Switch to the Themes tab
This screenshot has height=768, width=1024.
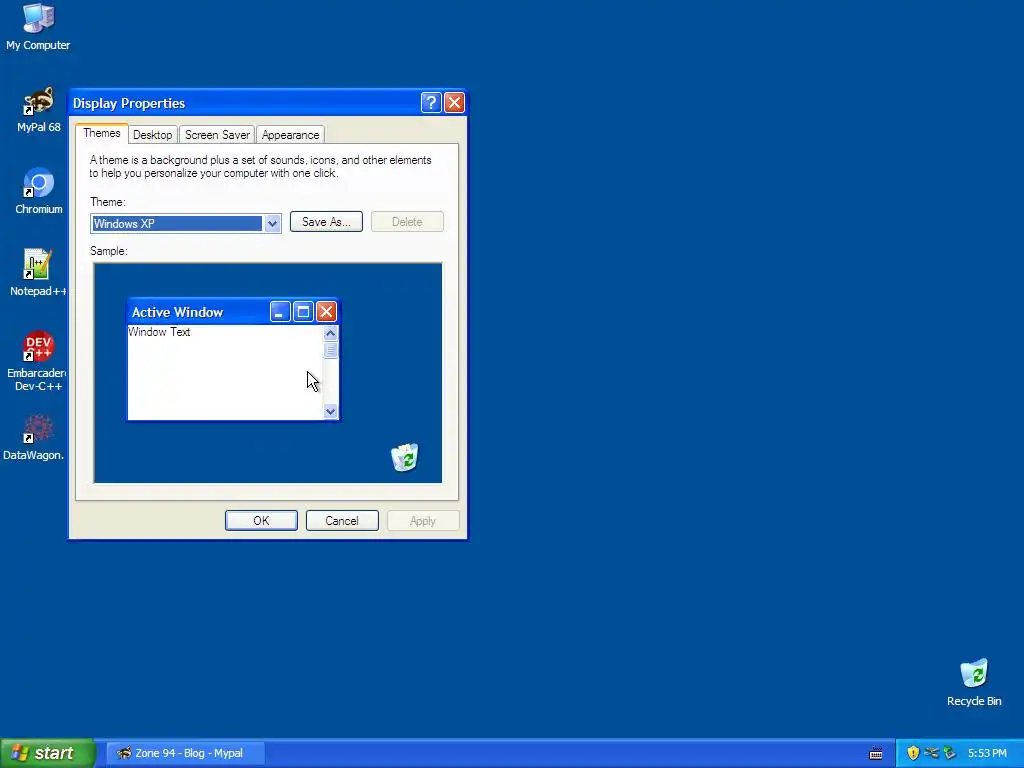pos(102,133)
